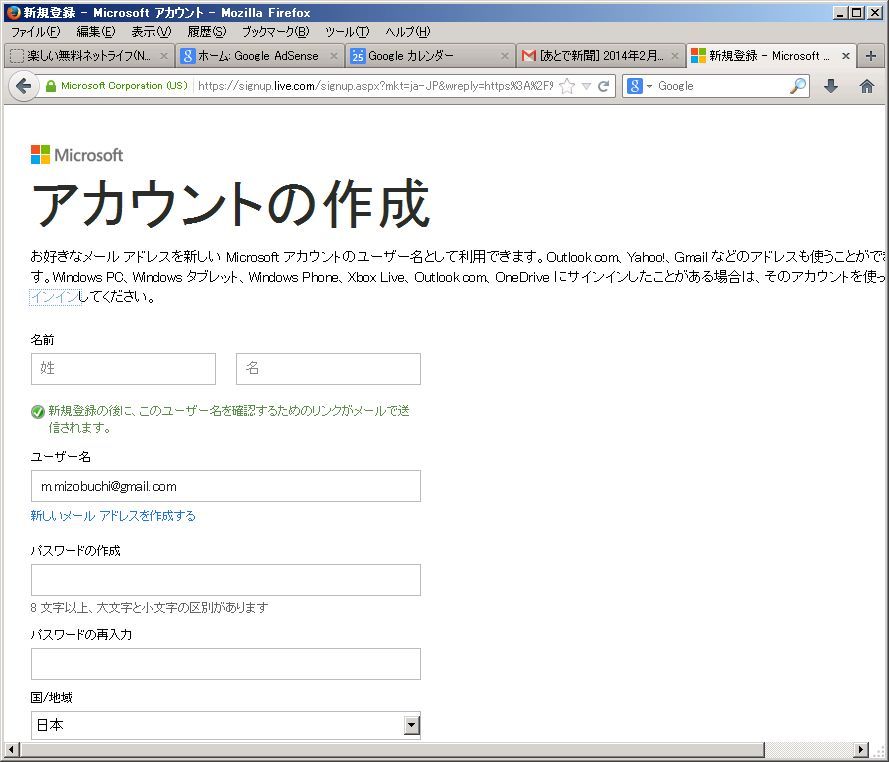Screen dimensions: 889x762
Task: Switch to the Google カレンダー tab
Action: coord(430,56)
